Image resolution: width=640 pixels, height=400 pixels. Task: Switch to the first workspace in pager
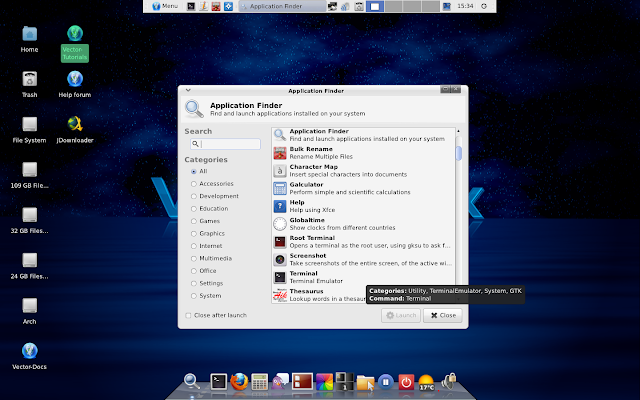pyautogui.click(x=375, y=6)
